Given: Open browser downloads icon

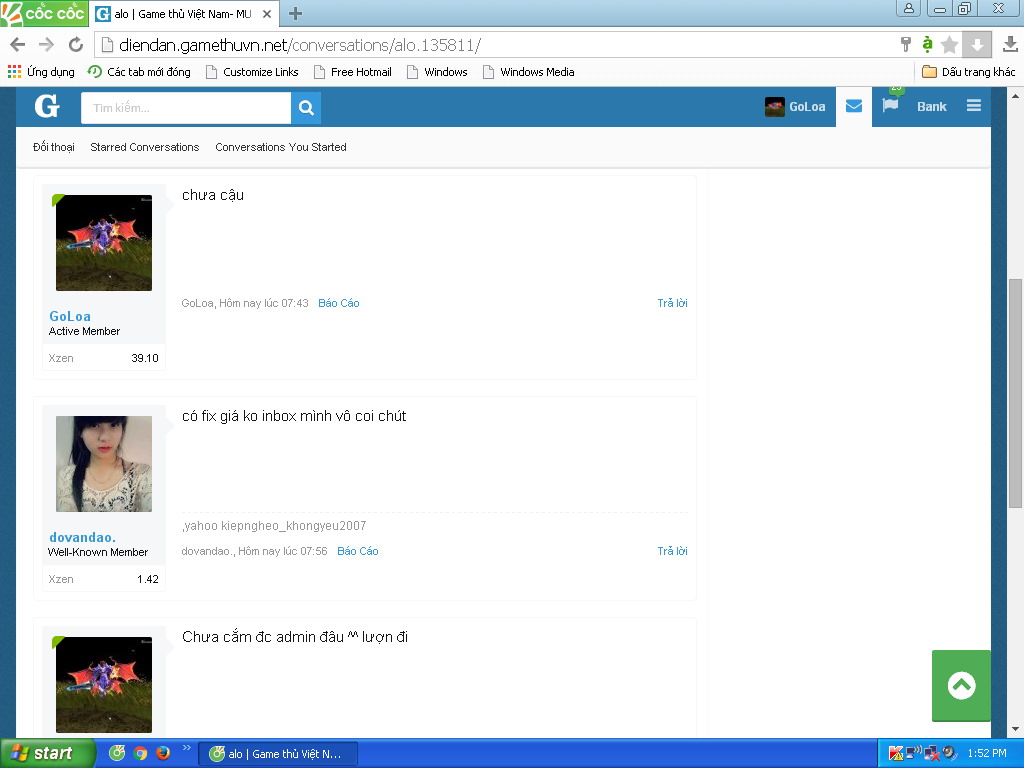Looking at the screenshot, I should click(x=1010, y=44).
